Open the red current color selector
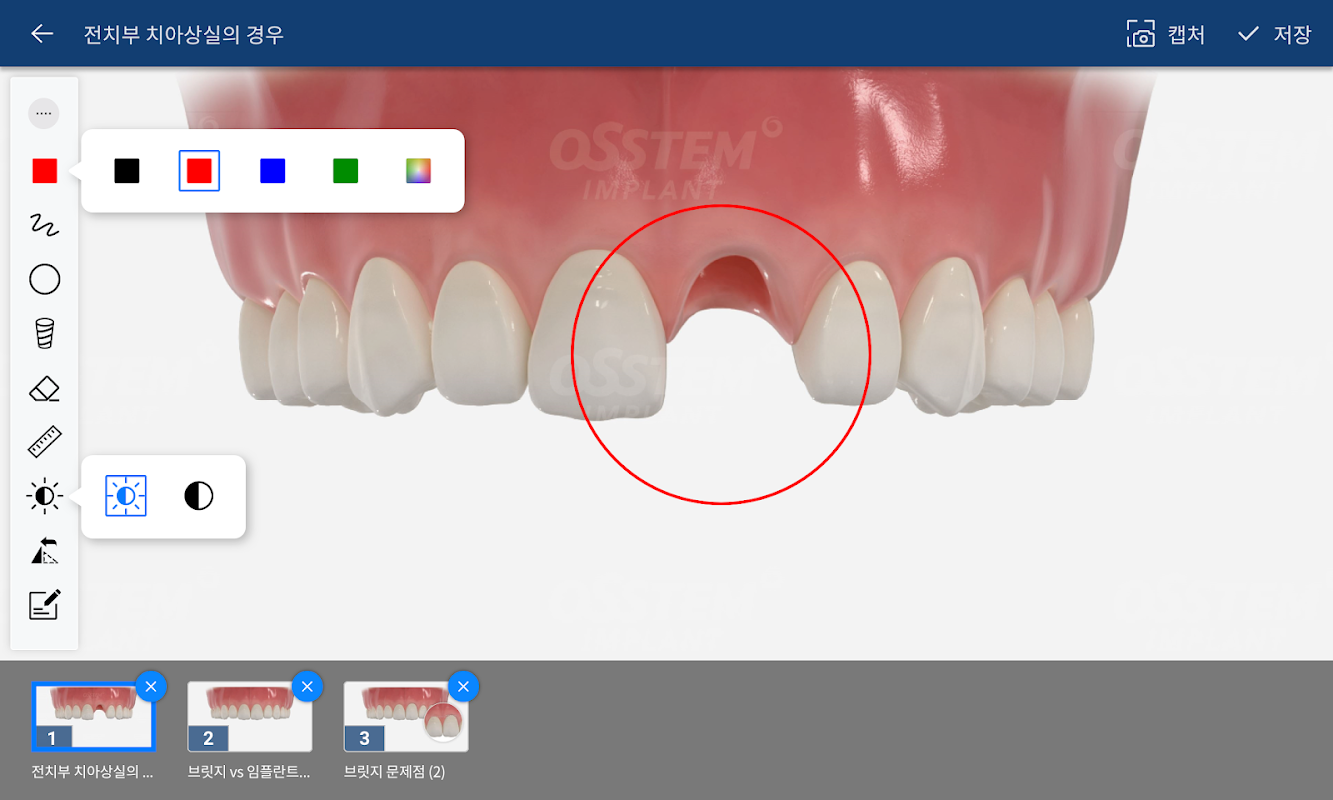This screenshot has width=1333, height=800. pyautogui.click(x=44, y=171)
